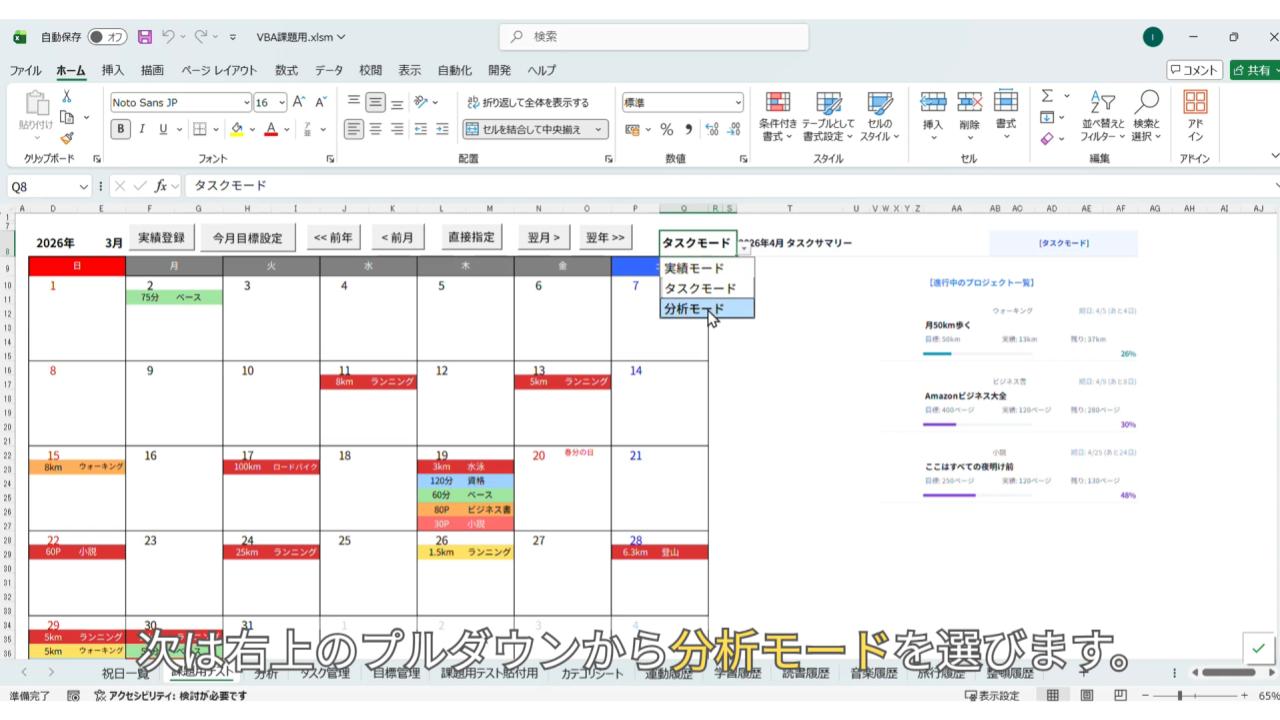Toggle Wrap Text to show all
The width and height of the screenshot is (1280, 720).
(528, 102)
